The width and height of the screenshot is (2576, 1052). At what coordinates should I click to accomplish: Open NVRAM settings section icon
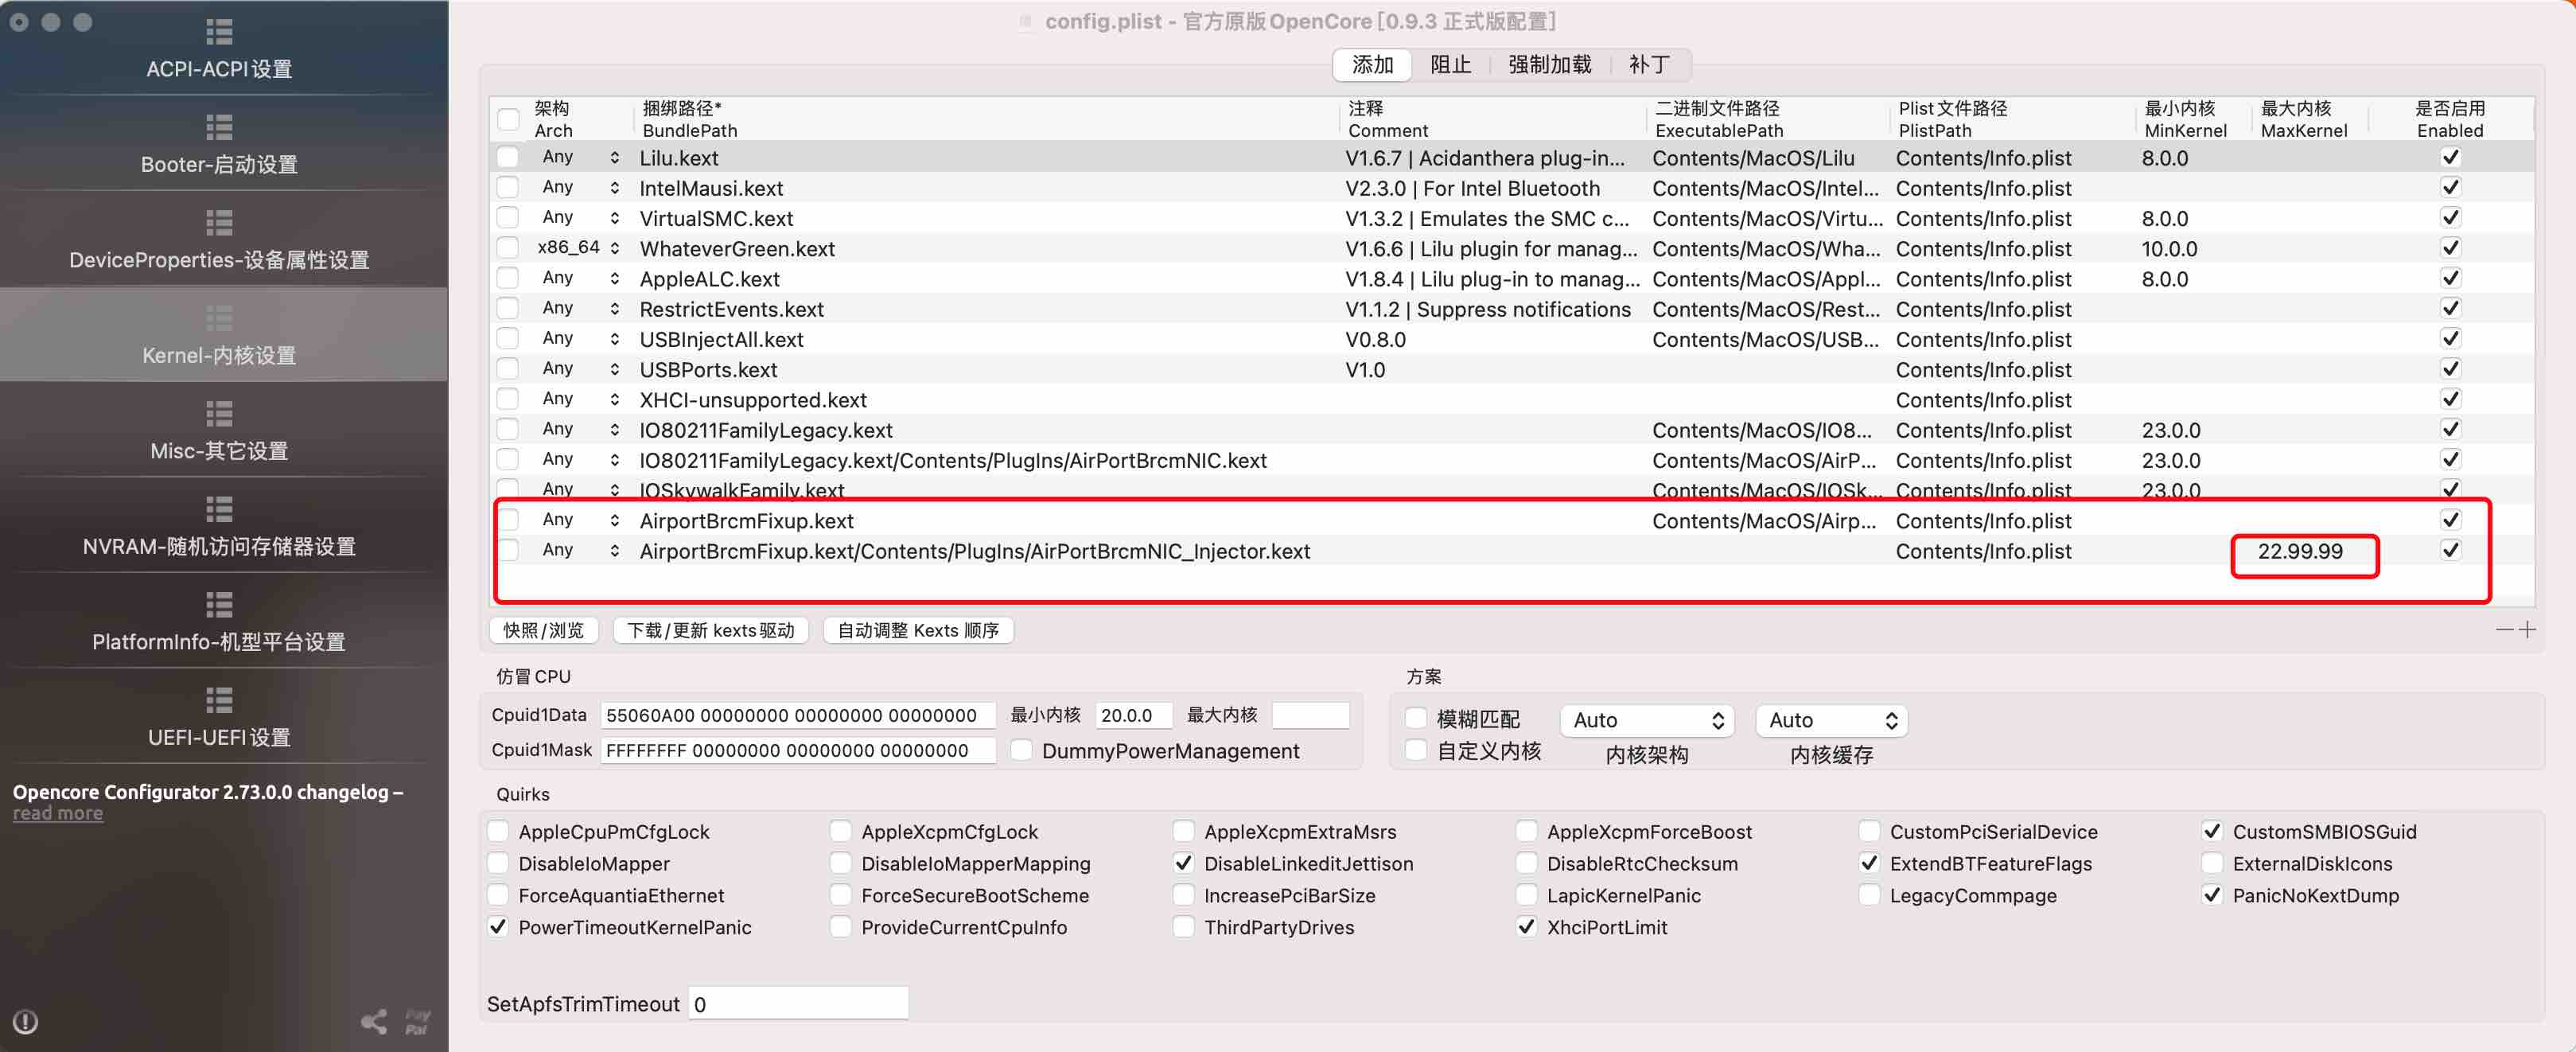coord(219,509)
